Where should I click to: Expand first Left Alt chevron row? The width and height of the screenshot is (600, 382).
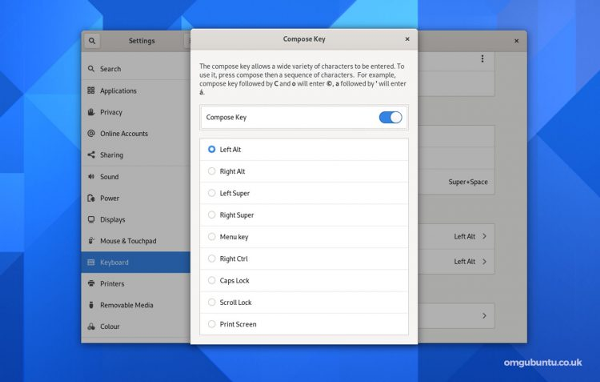tap(456, 236)
